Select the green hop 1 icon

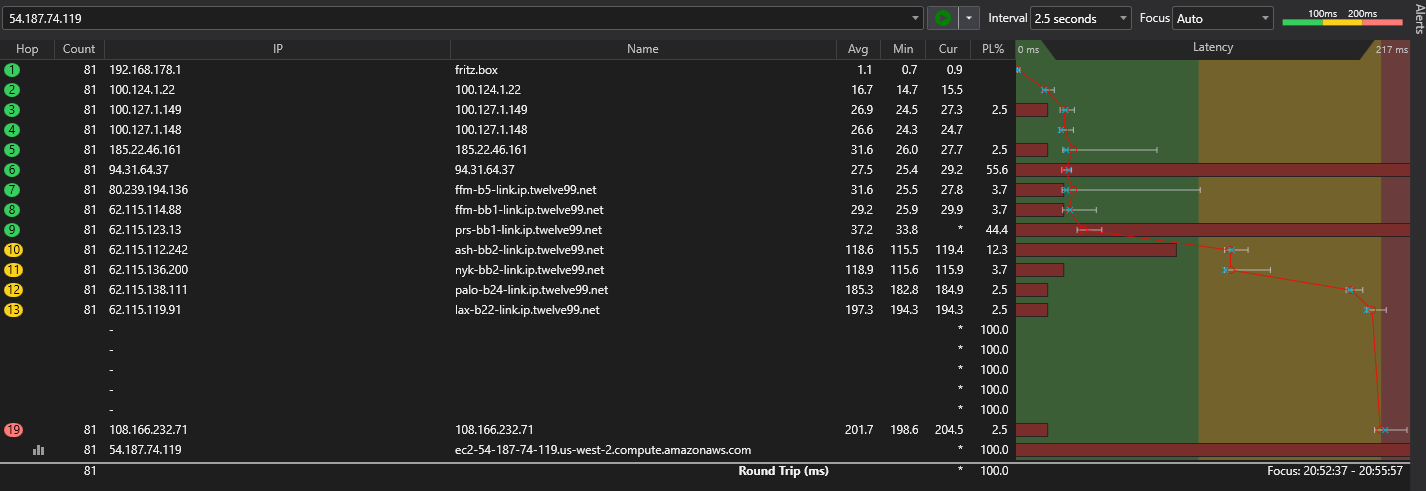[x=12, y=70]
